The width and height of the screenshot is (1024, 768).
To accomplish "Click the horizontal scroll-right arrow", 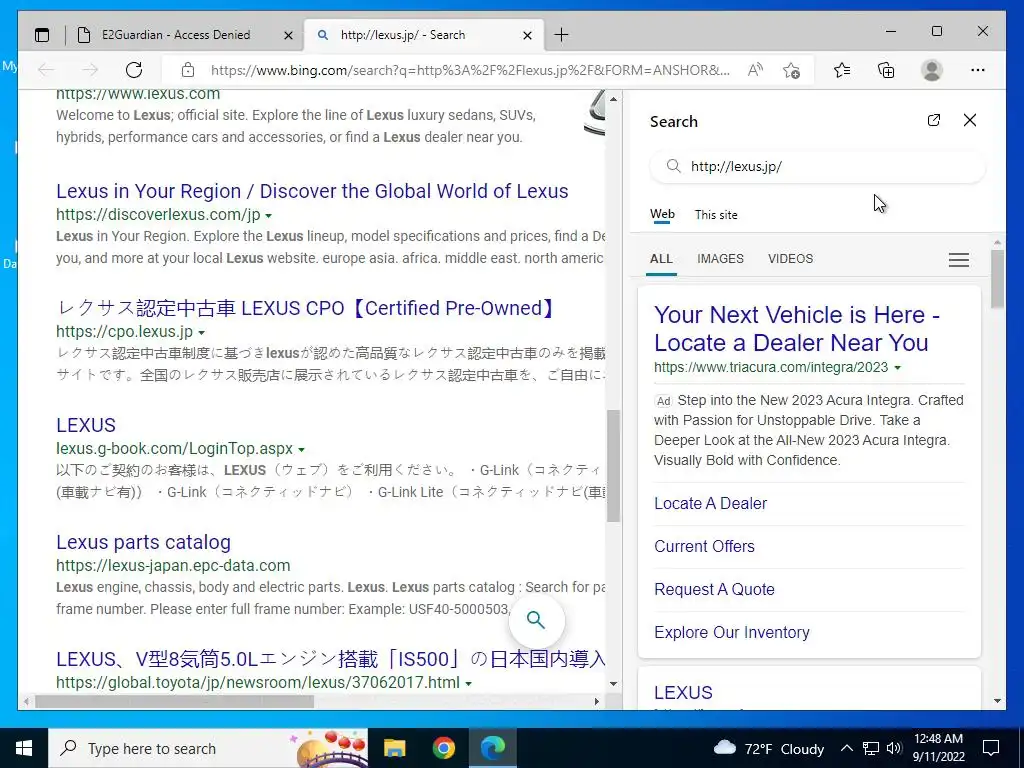I will [596, 701].
